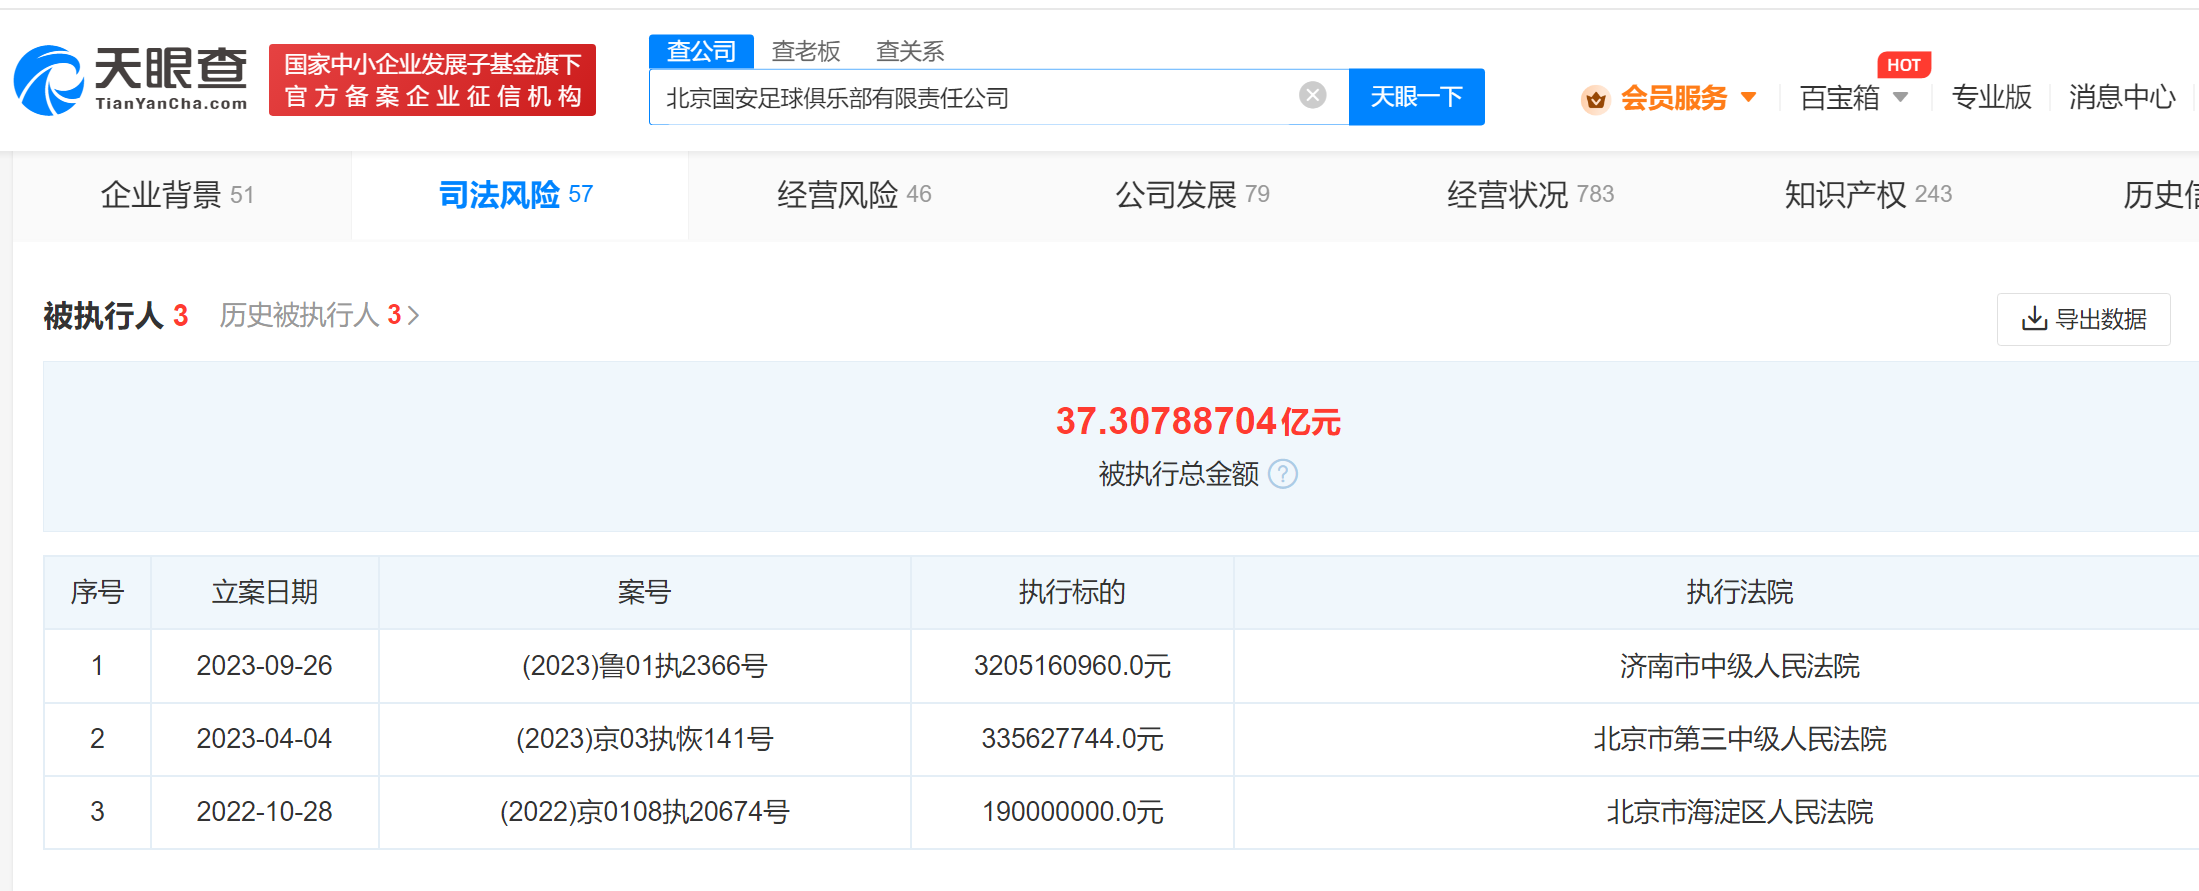Screen dimensions: 2199x891
Task: Click the 导出数据 export button
Action: click(x=2084, y=319)
